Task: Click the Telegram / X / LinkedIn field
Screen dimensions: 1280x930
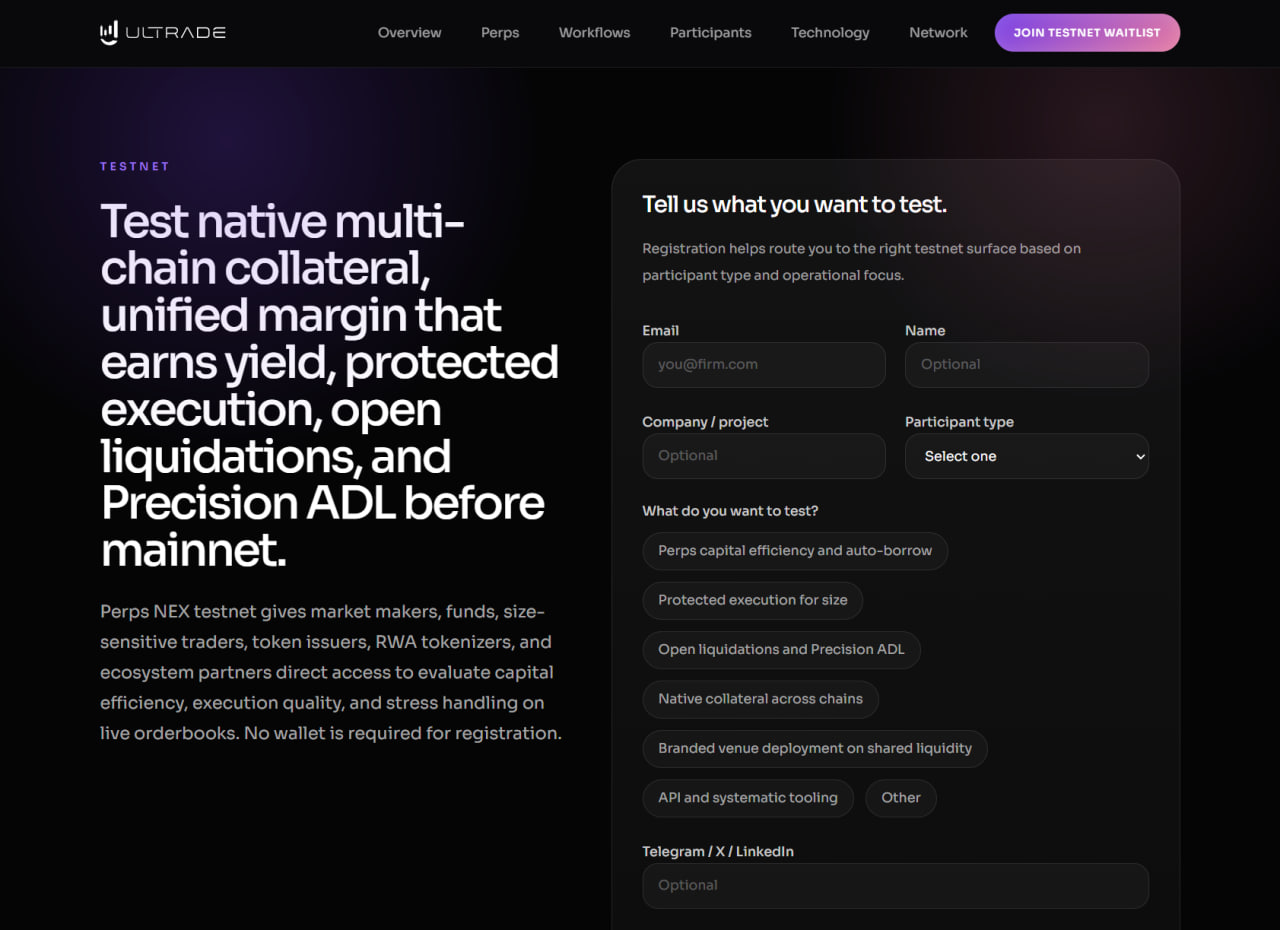Action: [895, 886]
